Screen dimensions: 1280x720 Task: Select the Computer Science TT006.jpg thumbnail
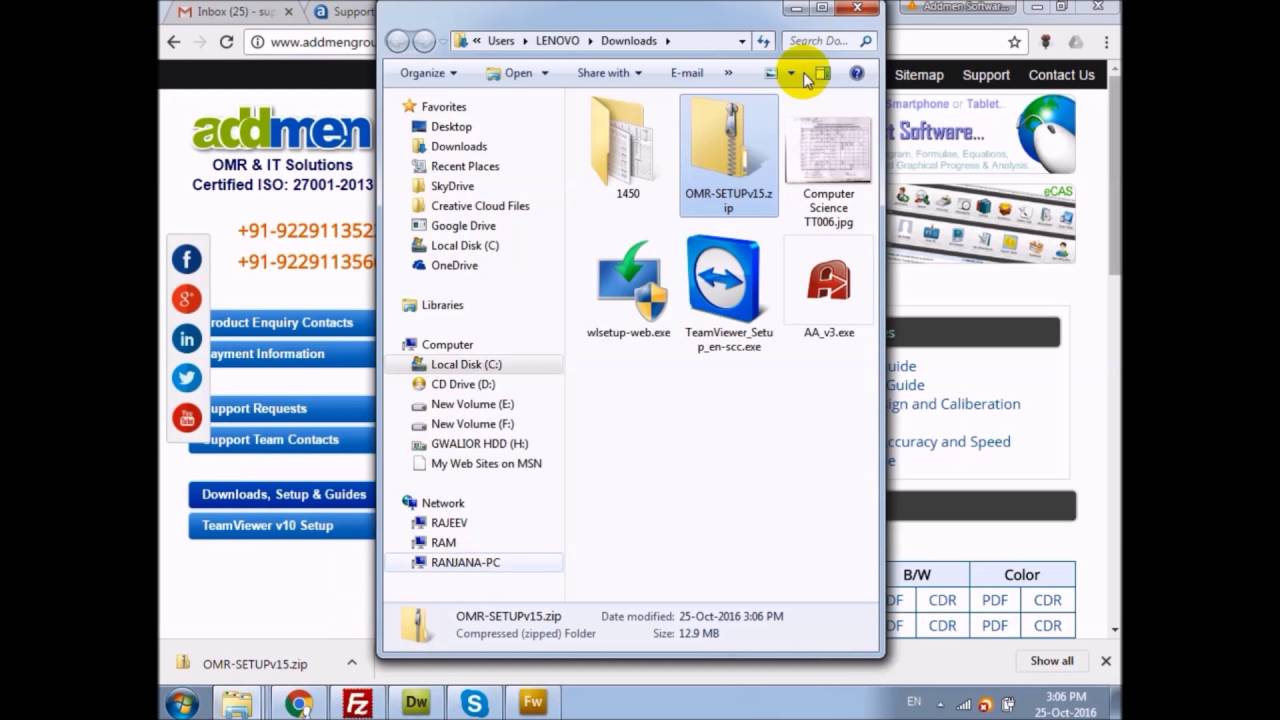click(828, 150)
